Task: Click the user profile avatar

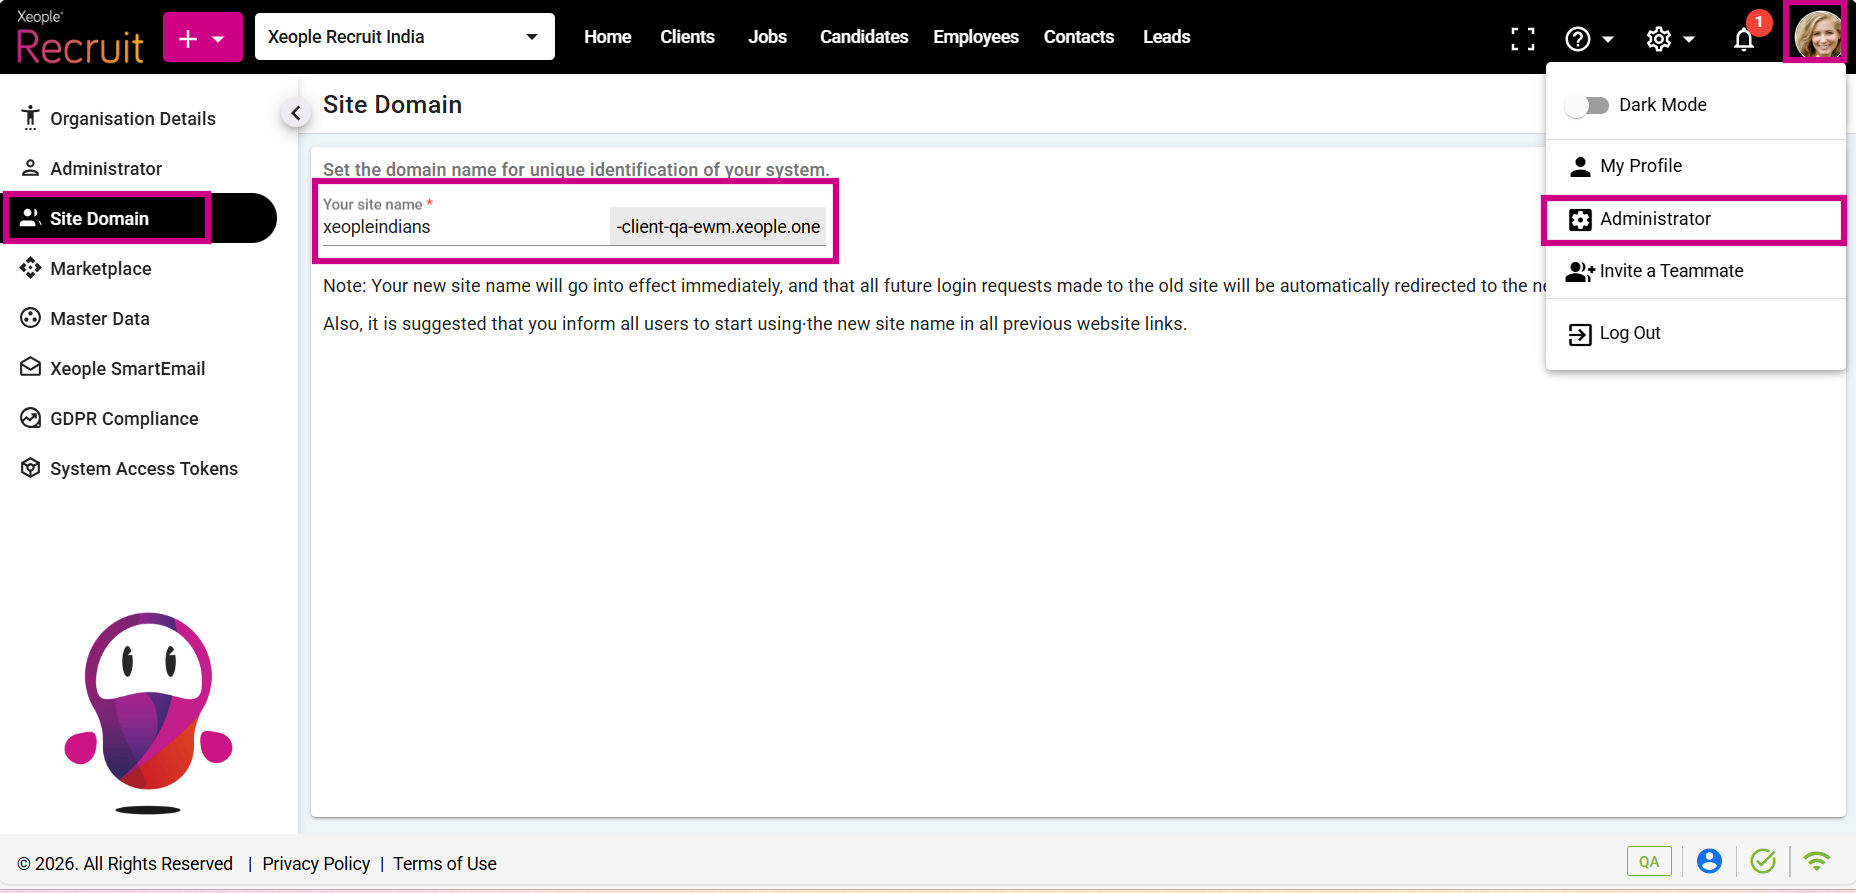Action: coord(1817,36)
